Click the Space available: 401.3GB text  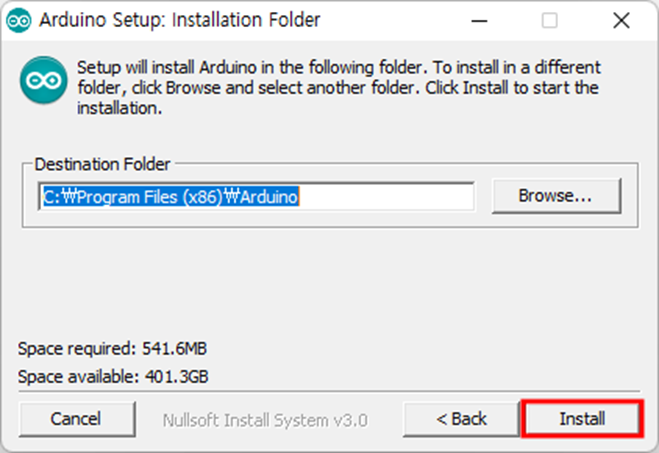[x=113, y=377]
